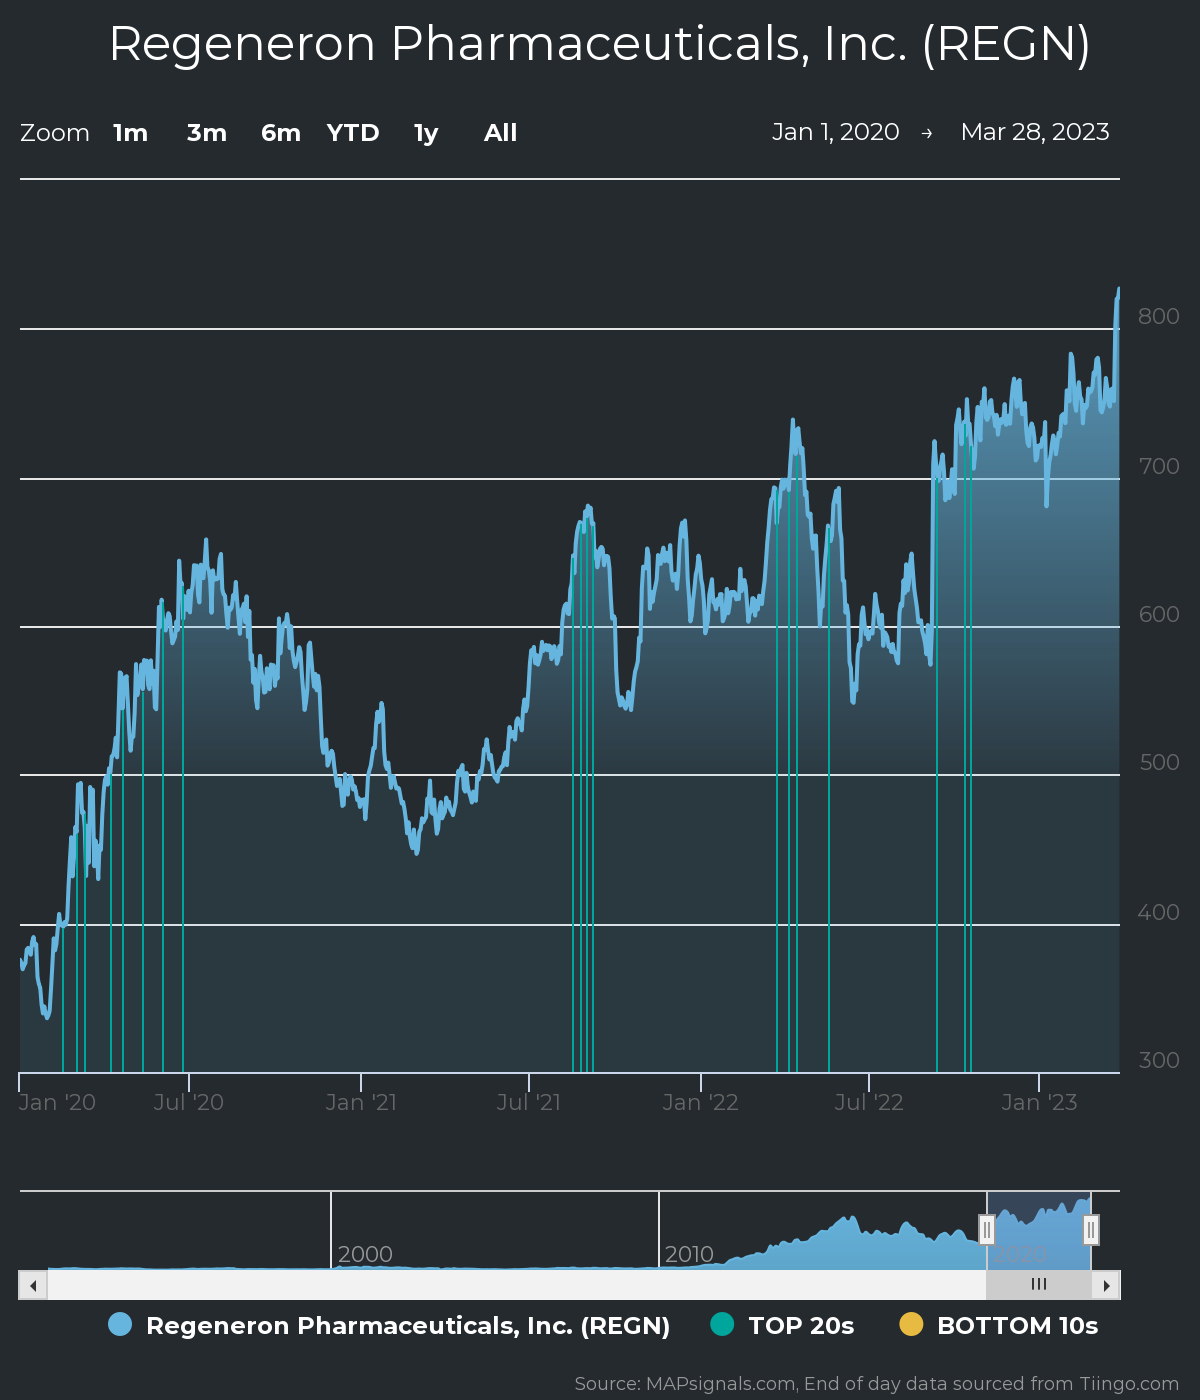The width and height of the screenshot is (1200, 1400).
Task: Click the Jul '20 x-axis label
Action: click(x=189, y=1102)
